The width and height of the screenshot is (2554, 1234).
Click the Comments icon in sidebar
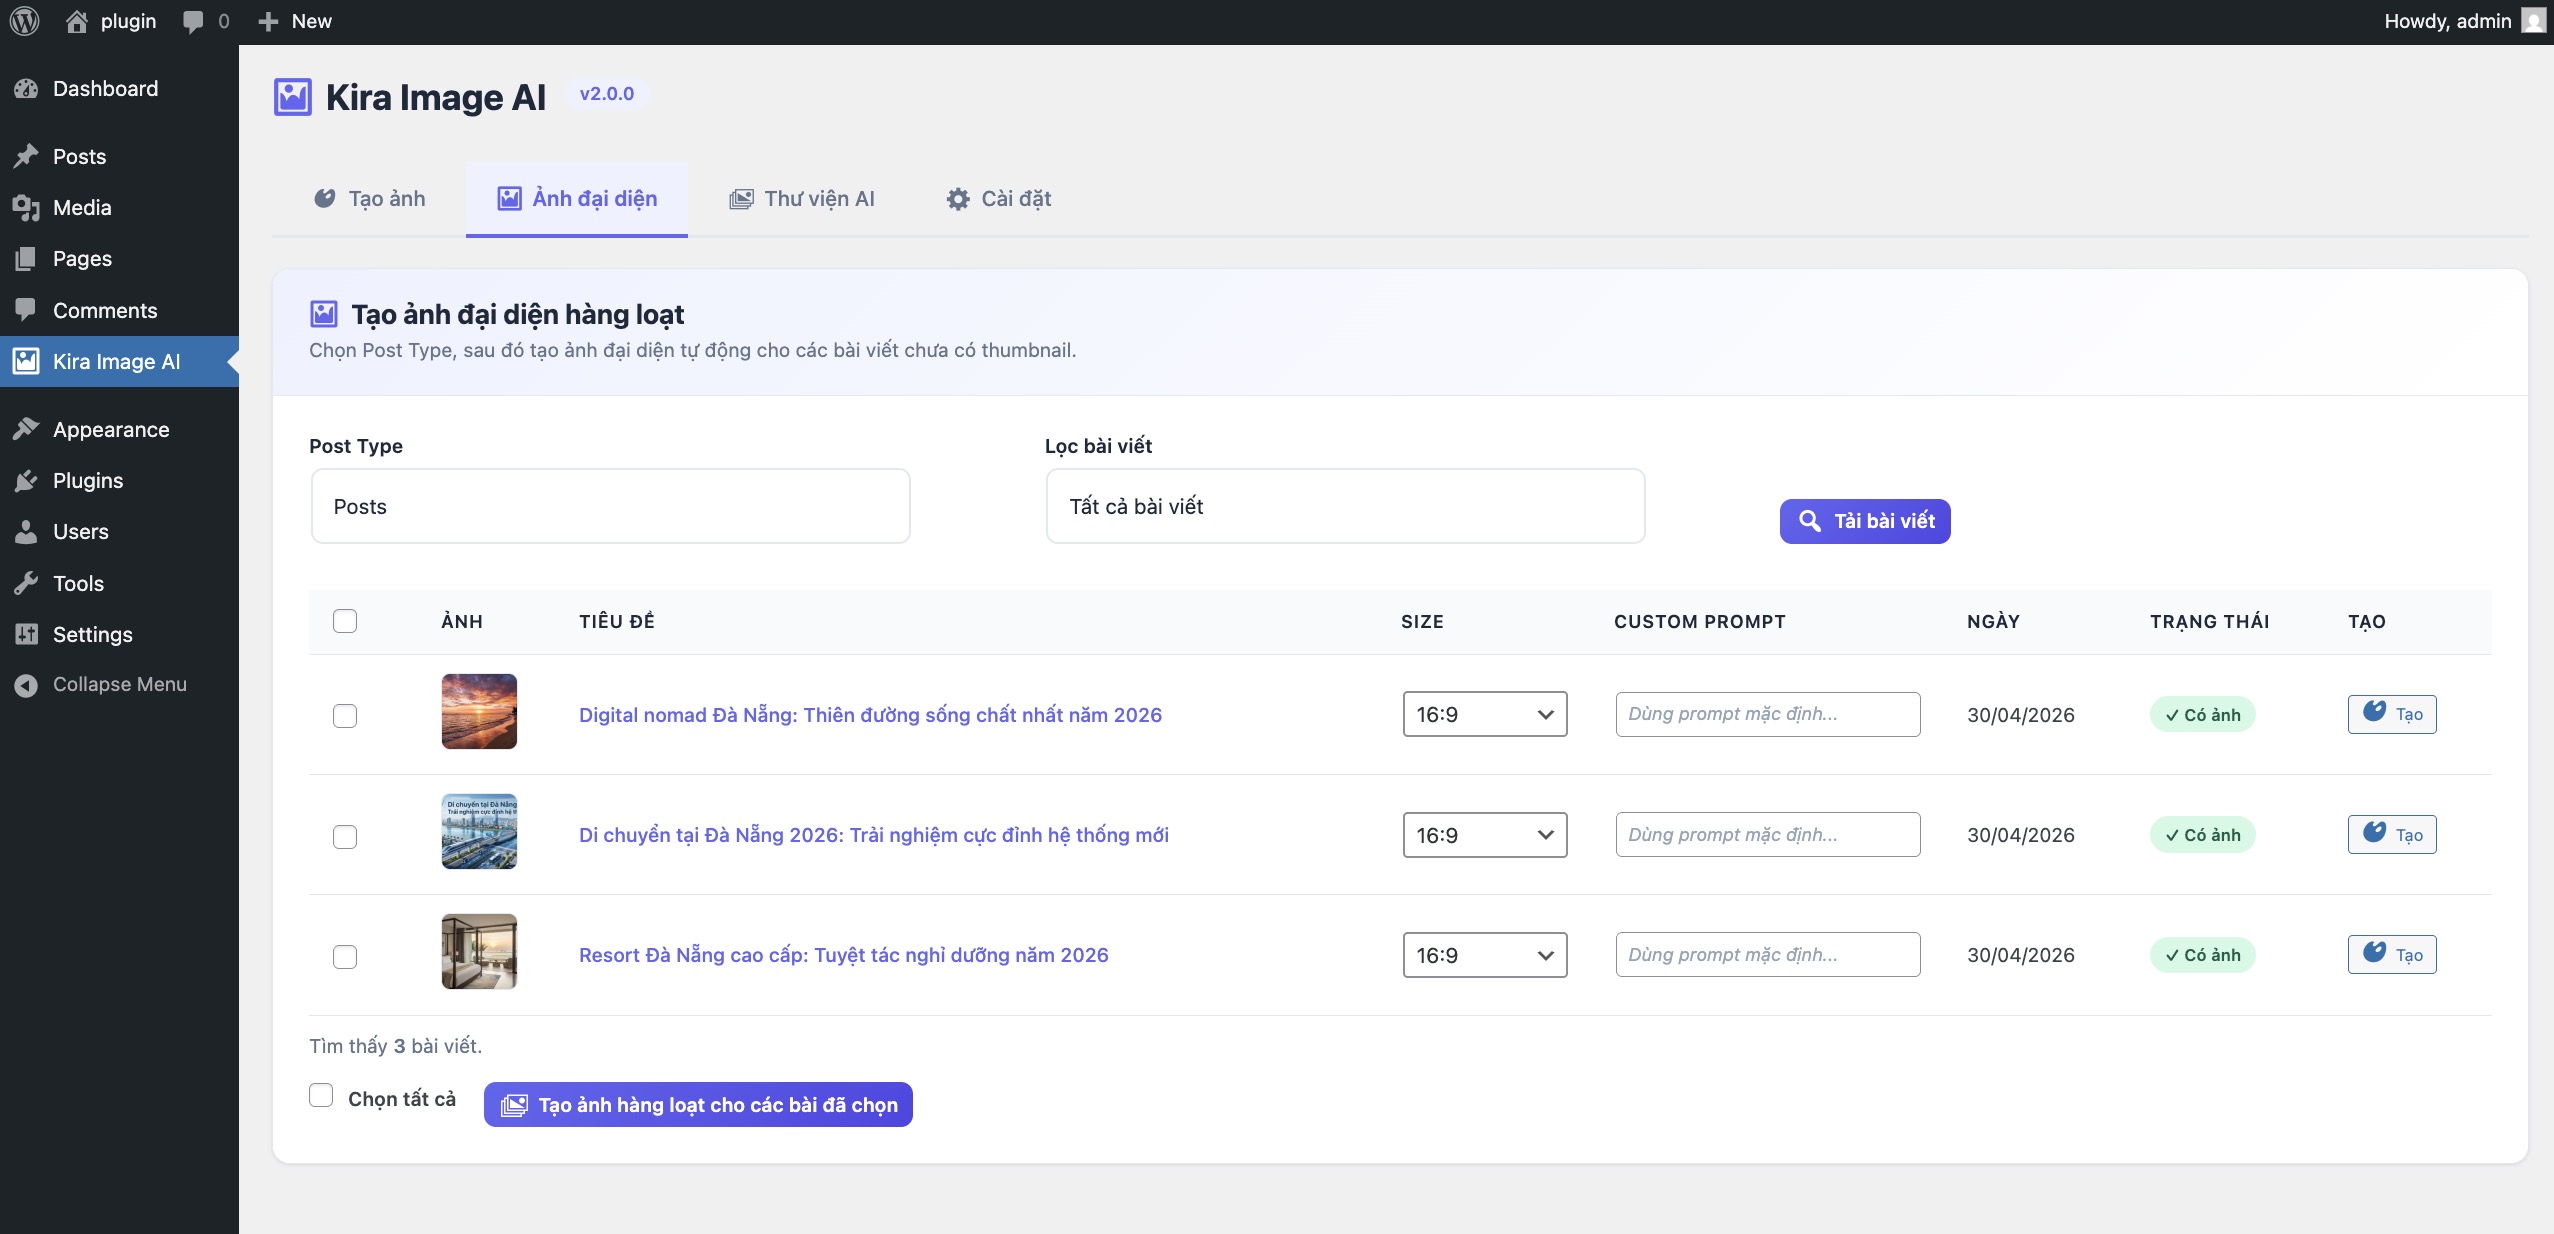click(x=26, y=310)
